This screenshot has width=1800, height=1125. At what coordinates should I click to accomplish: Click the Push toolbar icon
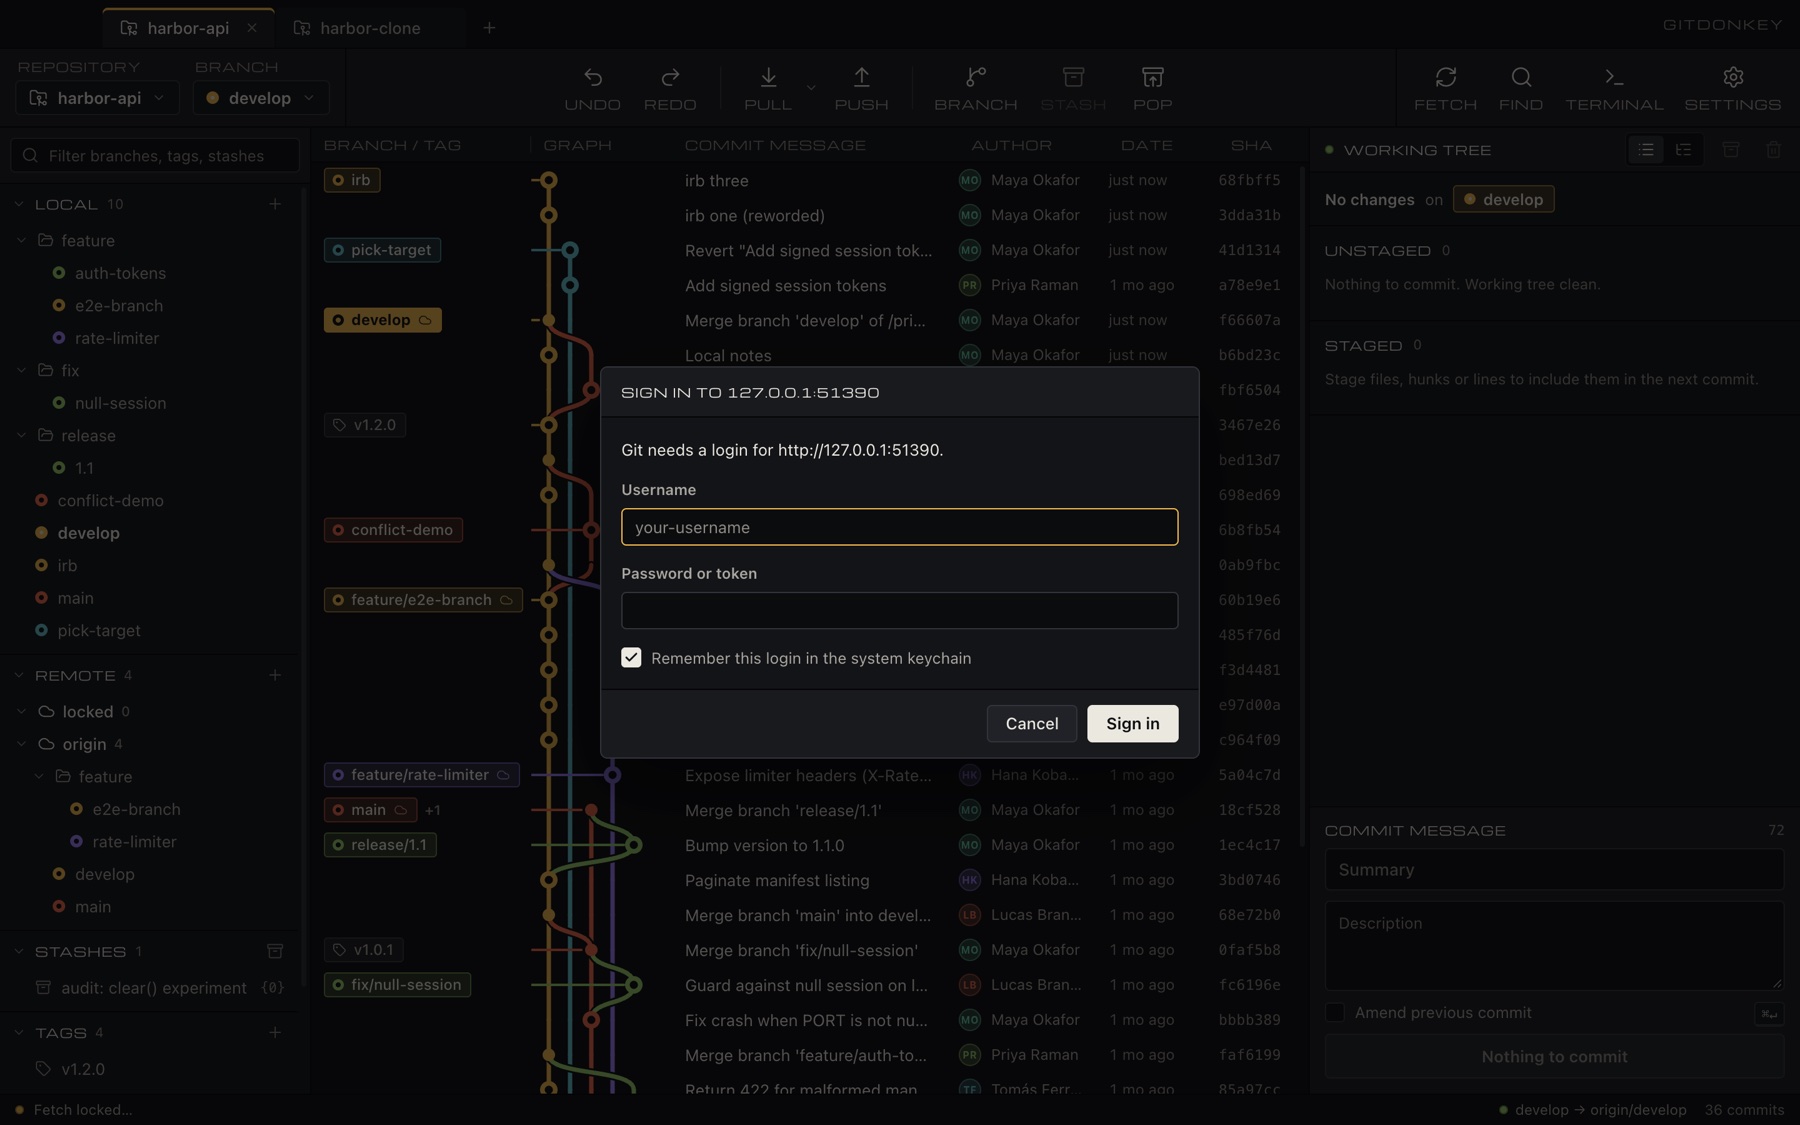tap(861, 88)
